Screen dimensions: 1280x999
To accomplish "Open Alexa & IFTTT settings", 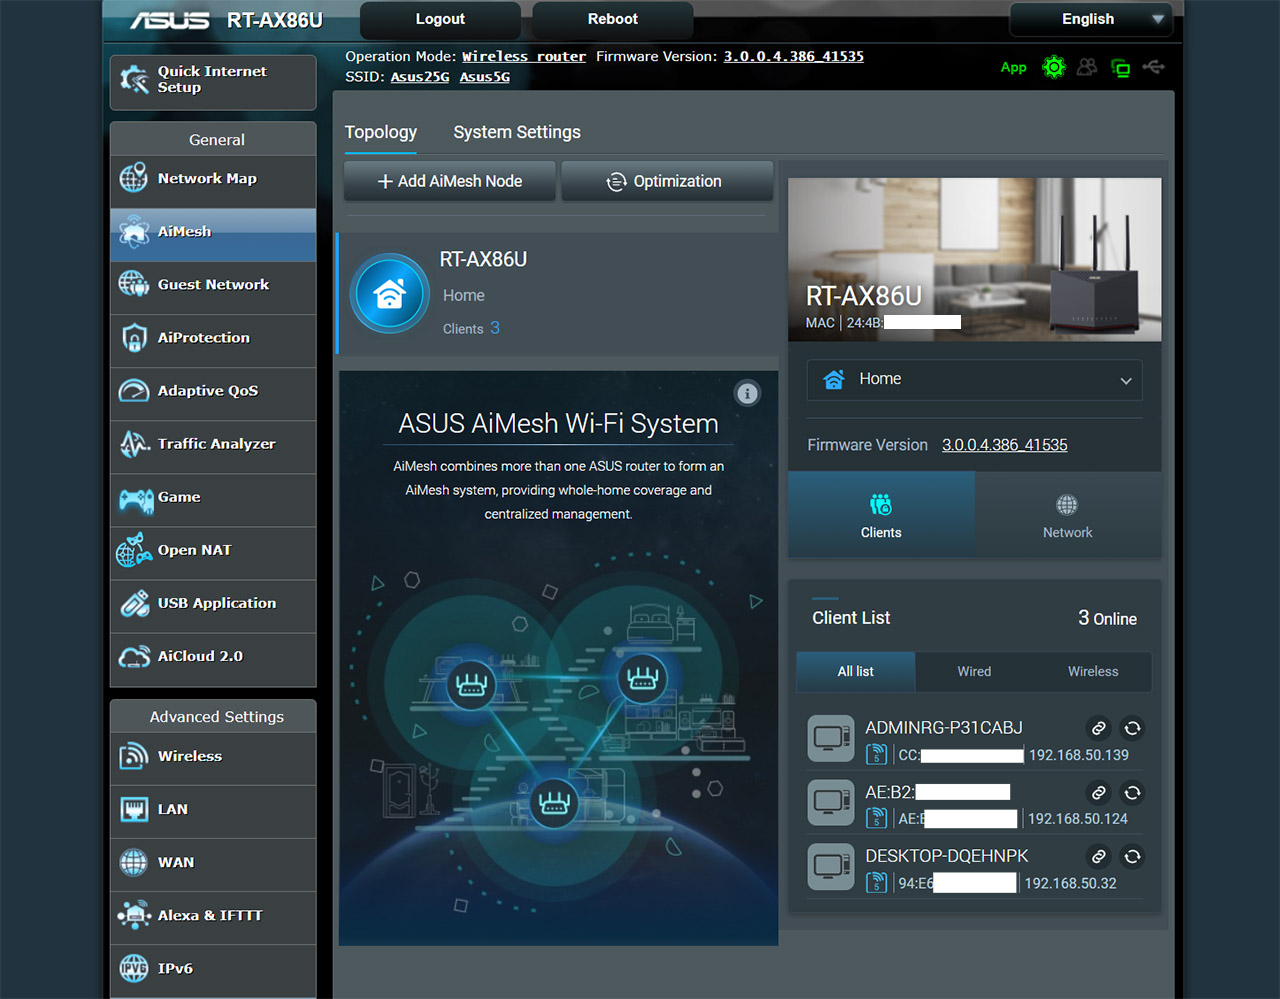I will click(213, 917).
